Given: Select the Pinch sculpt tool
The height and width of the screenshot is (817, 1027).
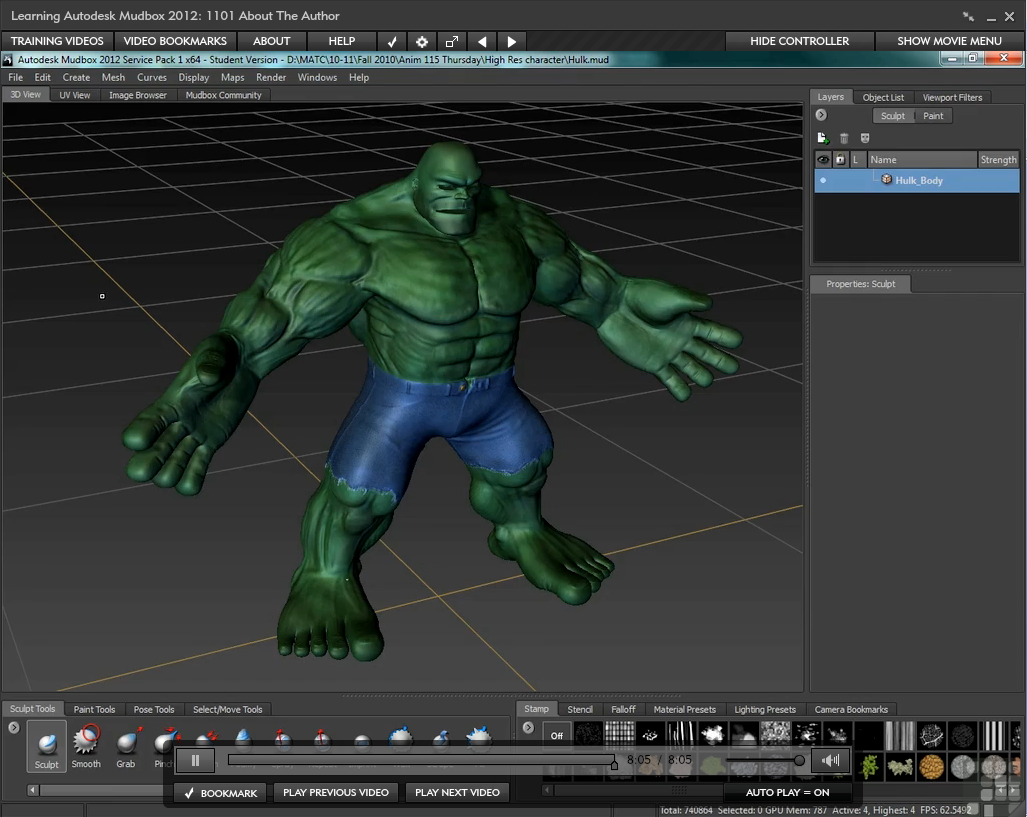Looking at the screenshot, I should [164, 746].
